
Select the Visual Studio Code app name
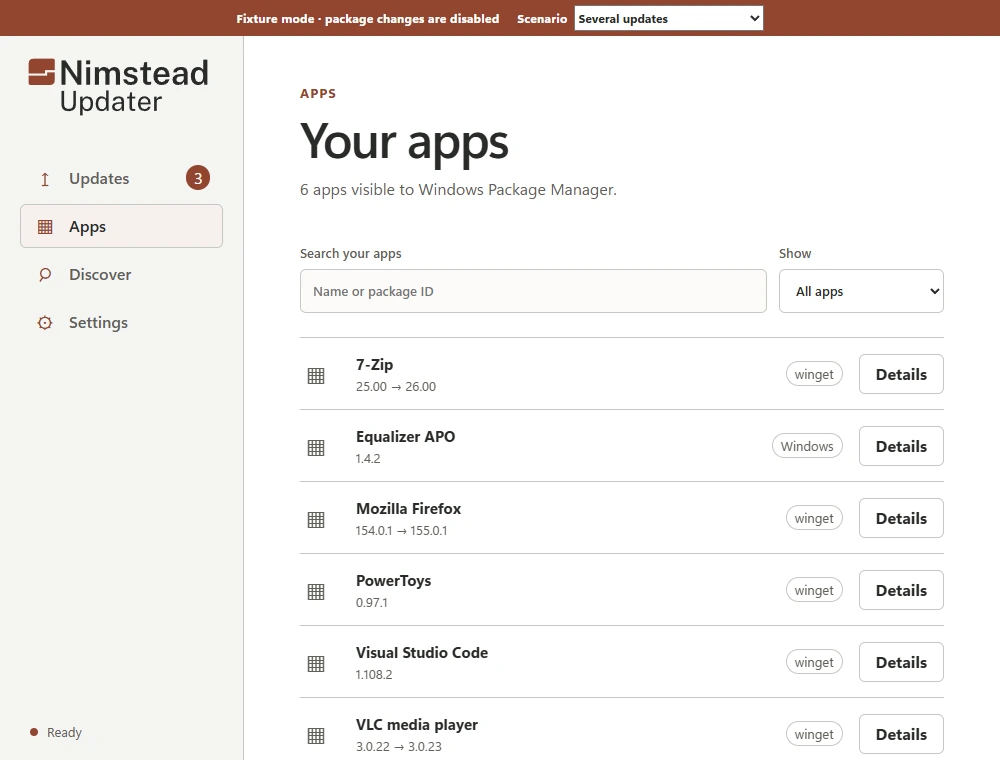422,653
